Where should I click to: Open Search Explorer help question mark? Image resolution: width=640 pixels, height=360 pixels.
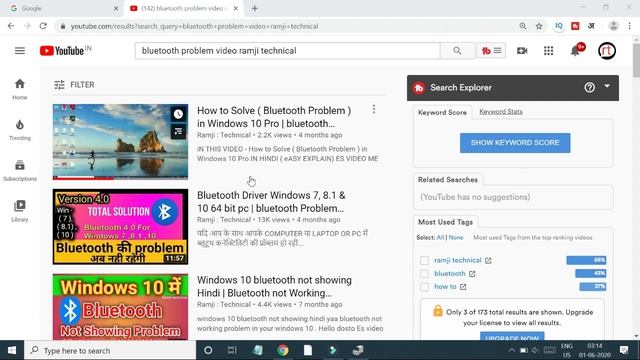point(589,87)
